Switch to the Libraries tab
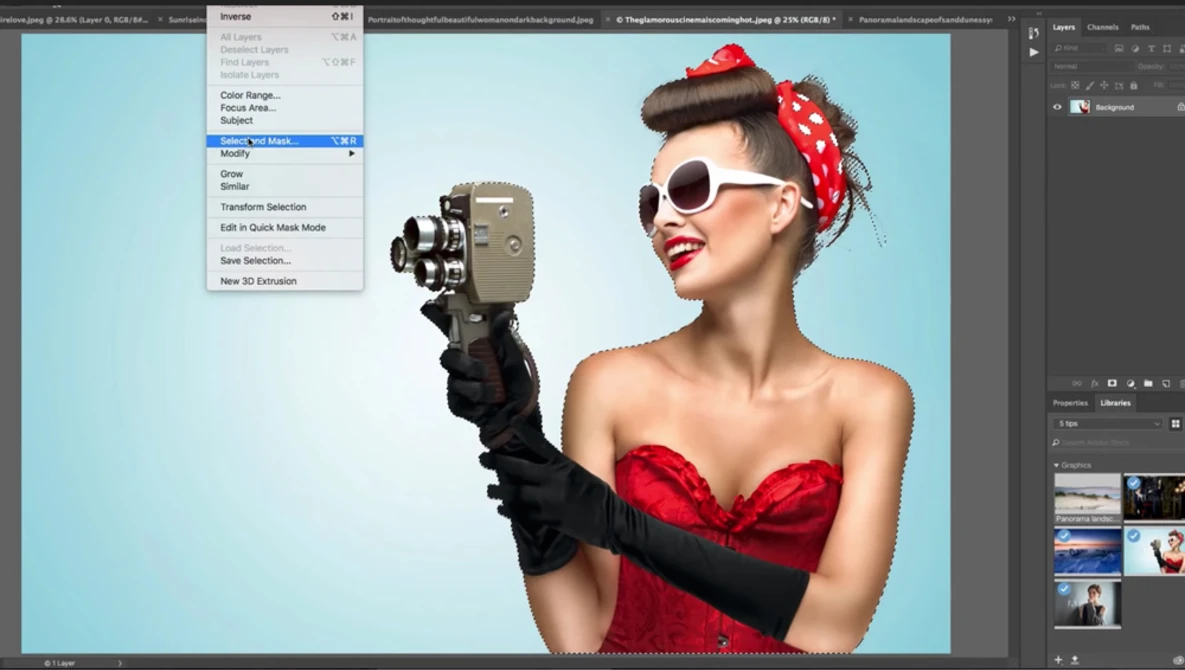This screenshot has height=670, width=1185. click(1115, 403)
